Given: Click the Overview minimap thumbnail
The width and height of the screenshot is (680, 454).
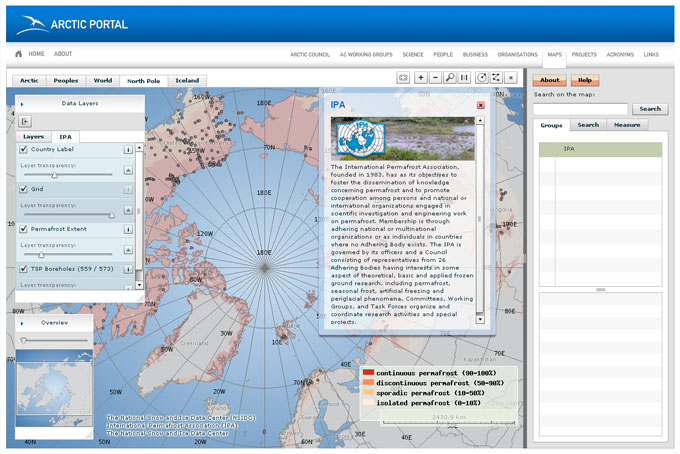Looking at the screenshot, I should tap(54, 389).
